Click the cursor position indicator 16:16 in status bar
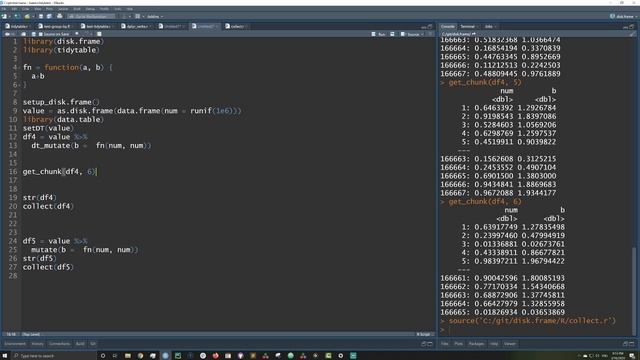The image size is (640, 360). tap(11, 334)
